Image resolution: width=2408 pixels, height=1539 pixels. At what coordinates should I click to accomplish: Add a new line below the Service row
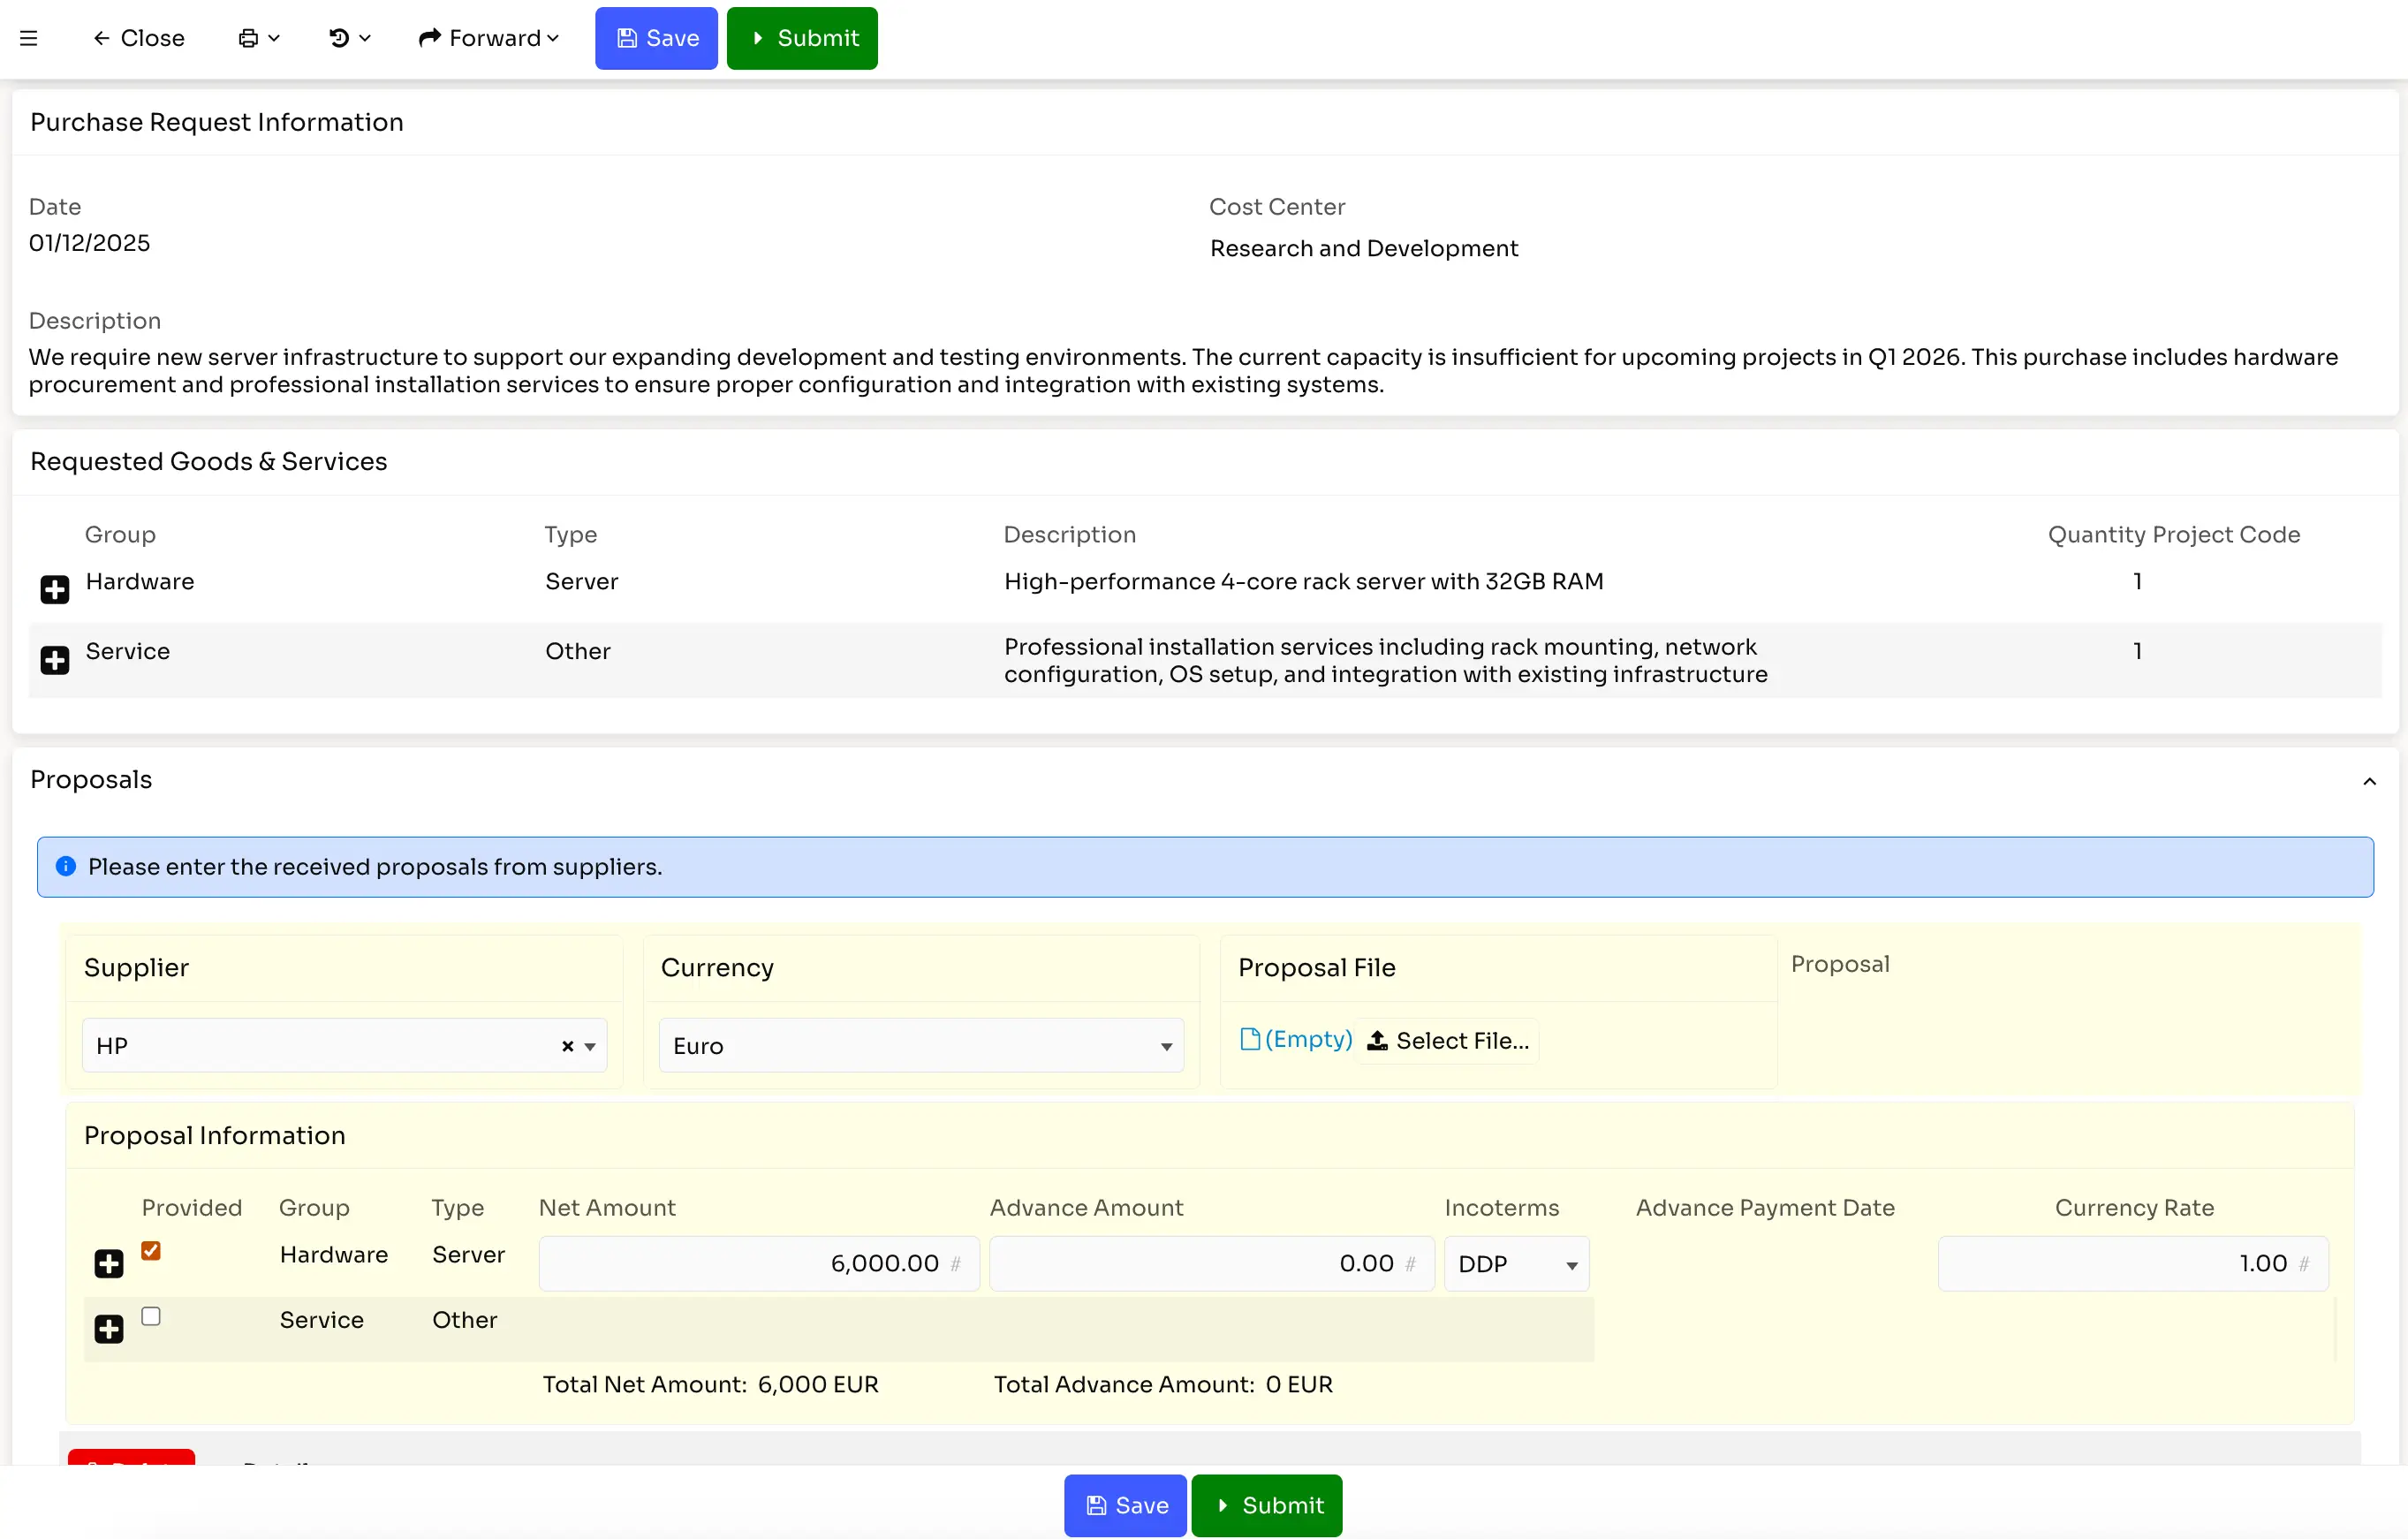pos(54,659)
